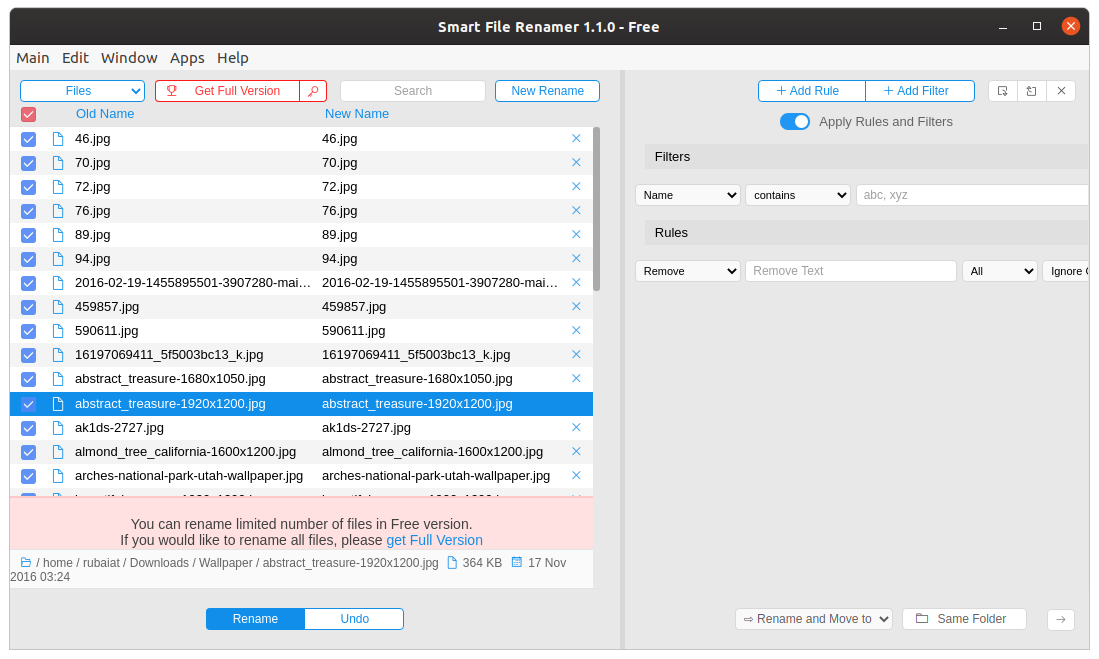Open the Apps menu
The height and width of the screenshot is (659, 1099).
[x=187, y=58]
